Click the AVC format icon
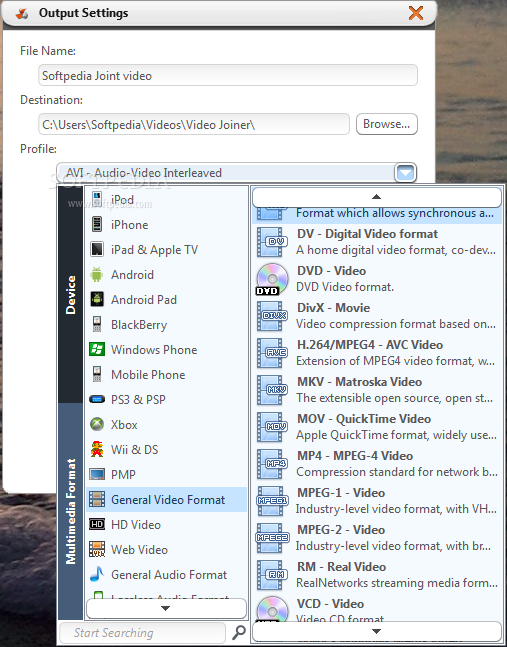 (x=272, y=353)
